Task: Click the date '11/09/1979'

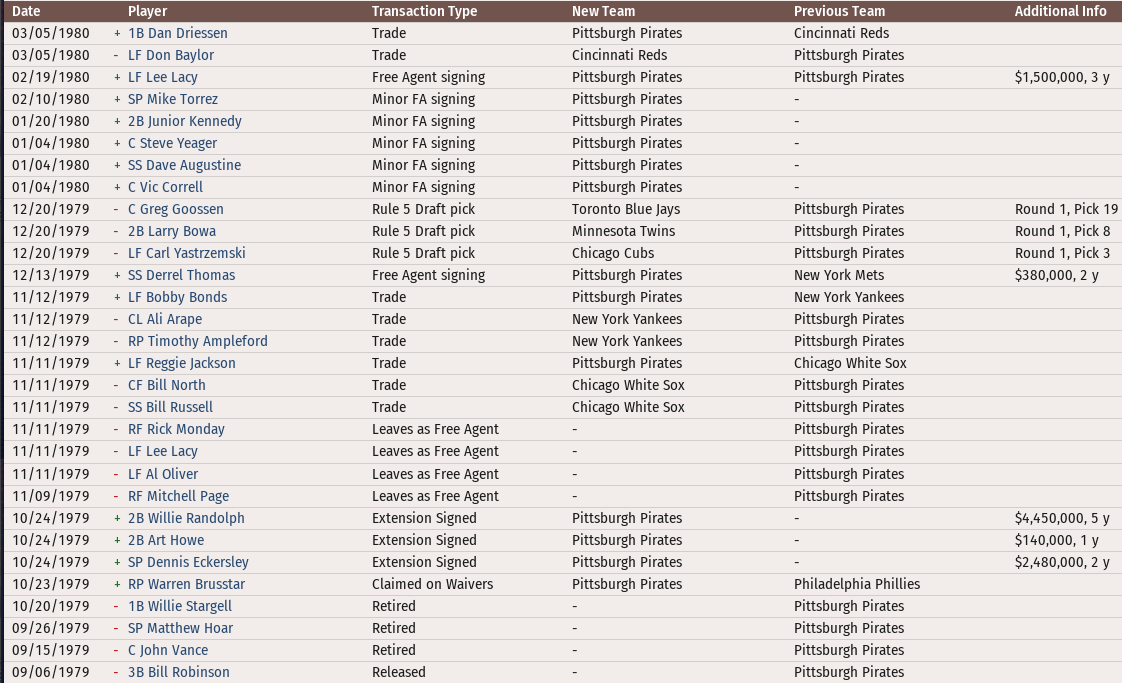Action: [x=51, y=496]
